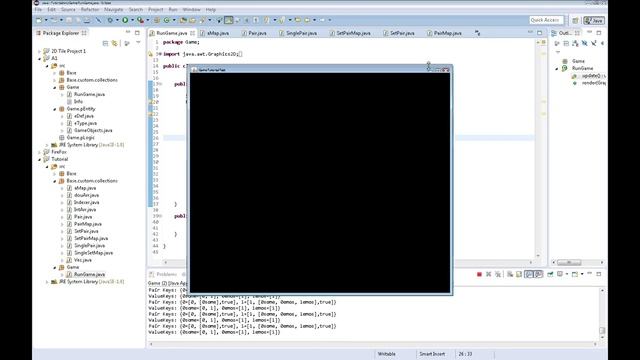Click the Open Perspective icon beside Java
The height and width of the screenshot is (360, 640).
[576, 20]
